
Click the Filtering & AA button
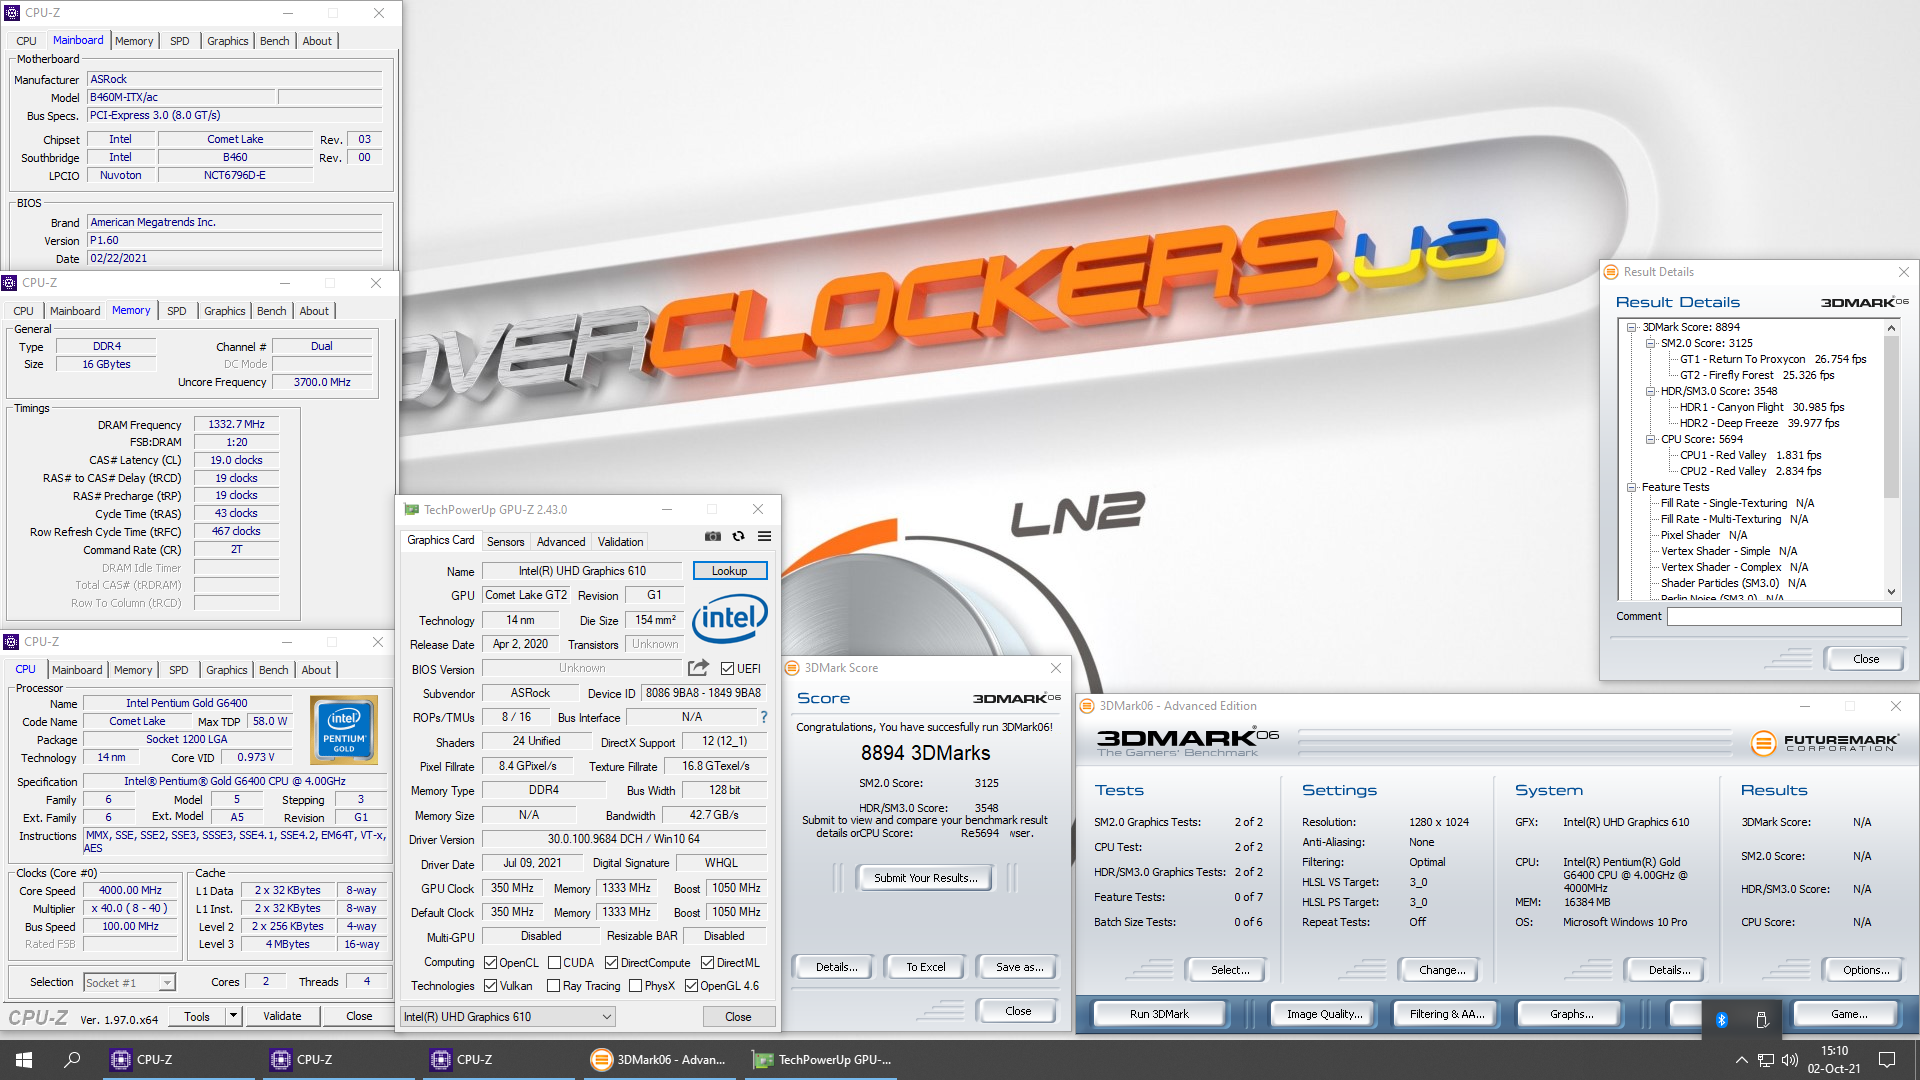pyautogui.click(x=1447, y=1014)
